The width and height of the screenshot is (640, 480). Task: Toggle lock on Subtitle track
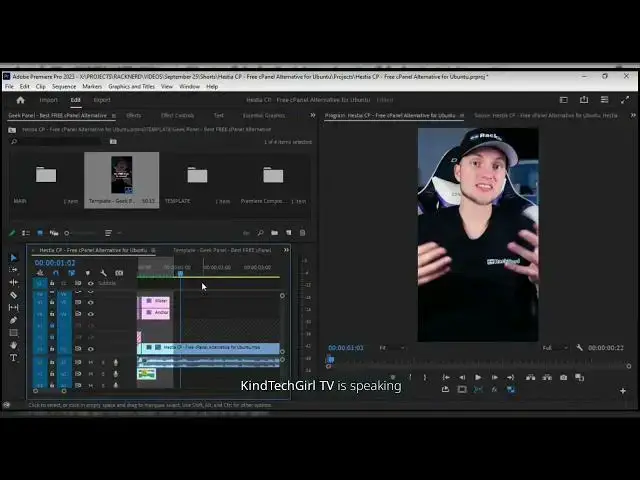(x=52, y=283)
